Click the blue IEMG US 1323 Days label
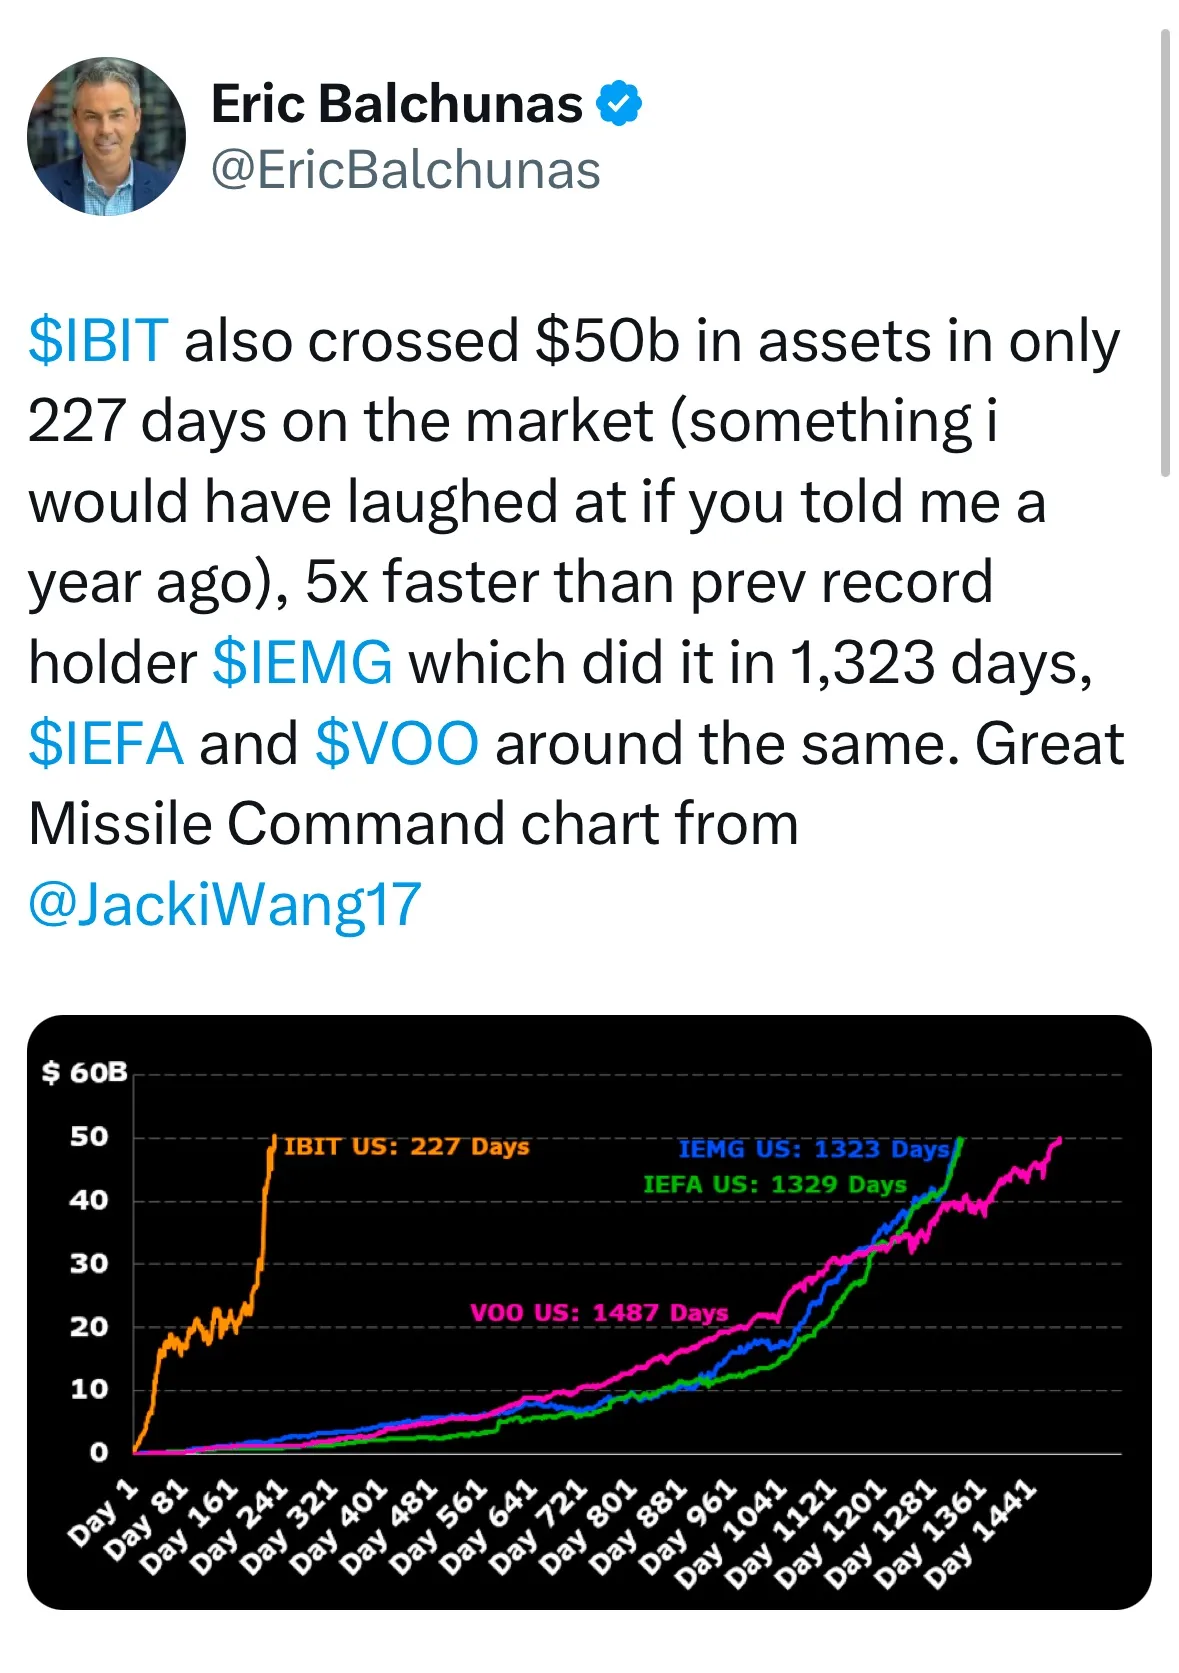 [812, 1150]
